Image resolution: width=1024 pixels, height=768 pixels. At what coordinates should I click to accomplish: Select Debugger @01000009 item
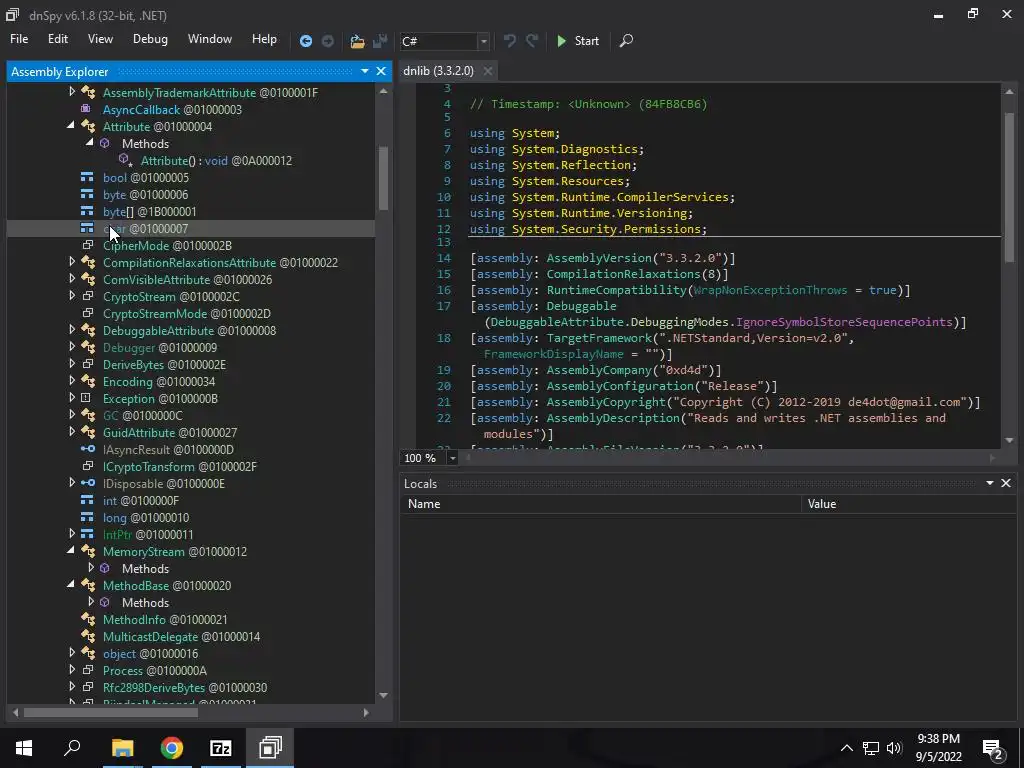coord(160,347)
